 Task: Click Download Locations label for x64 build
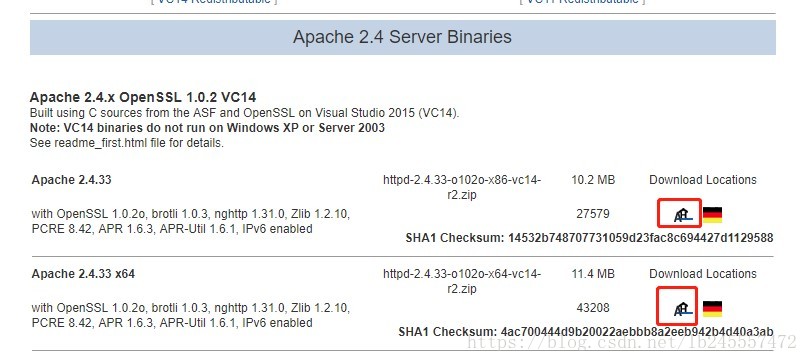pos(703,274)
